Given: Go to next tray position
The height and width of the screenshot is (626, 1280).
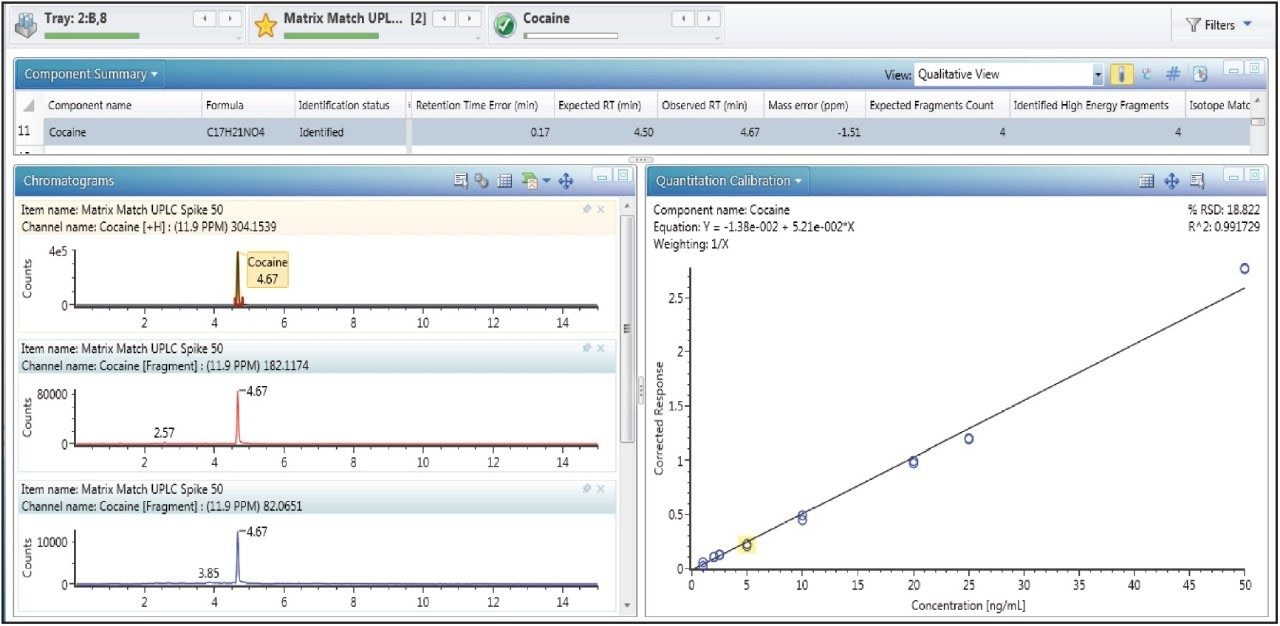Looking at the screenshot, I should pyautogui.click(x=230, y=19).
